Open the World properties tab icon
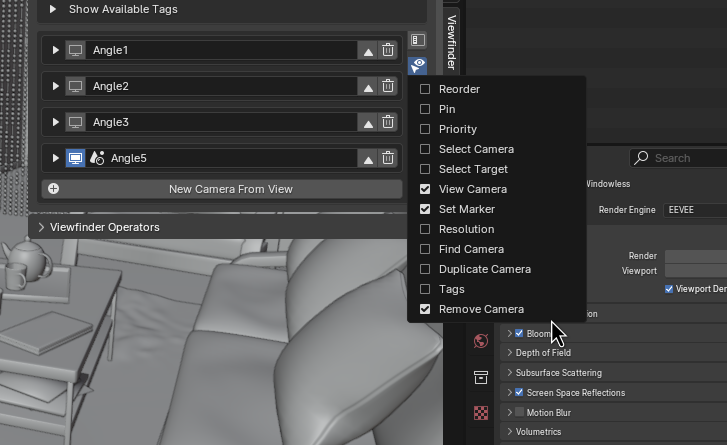 481,341
